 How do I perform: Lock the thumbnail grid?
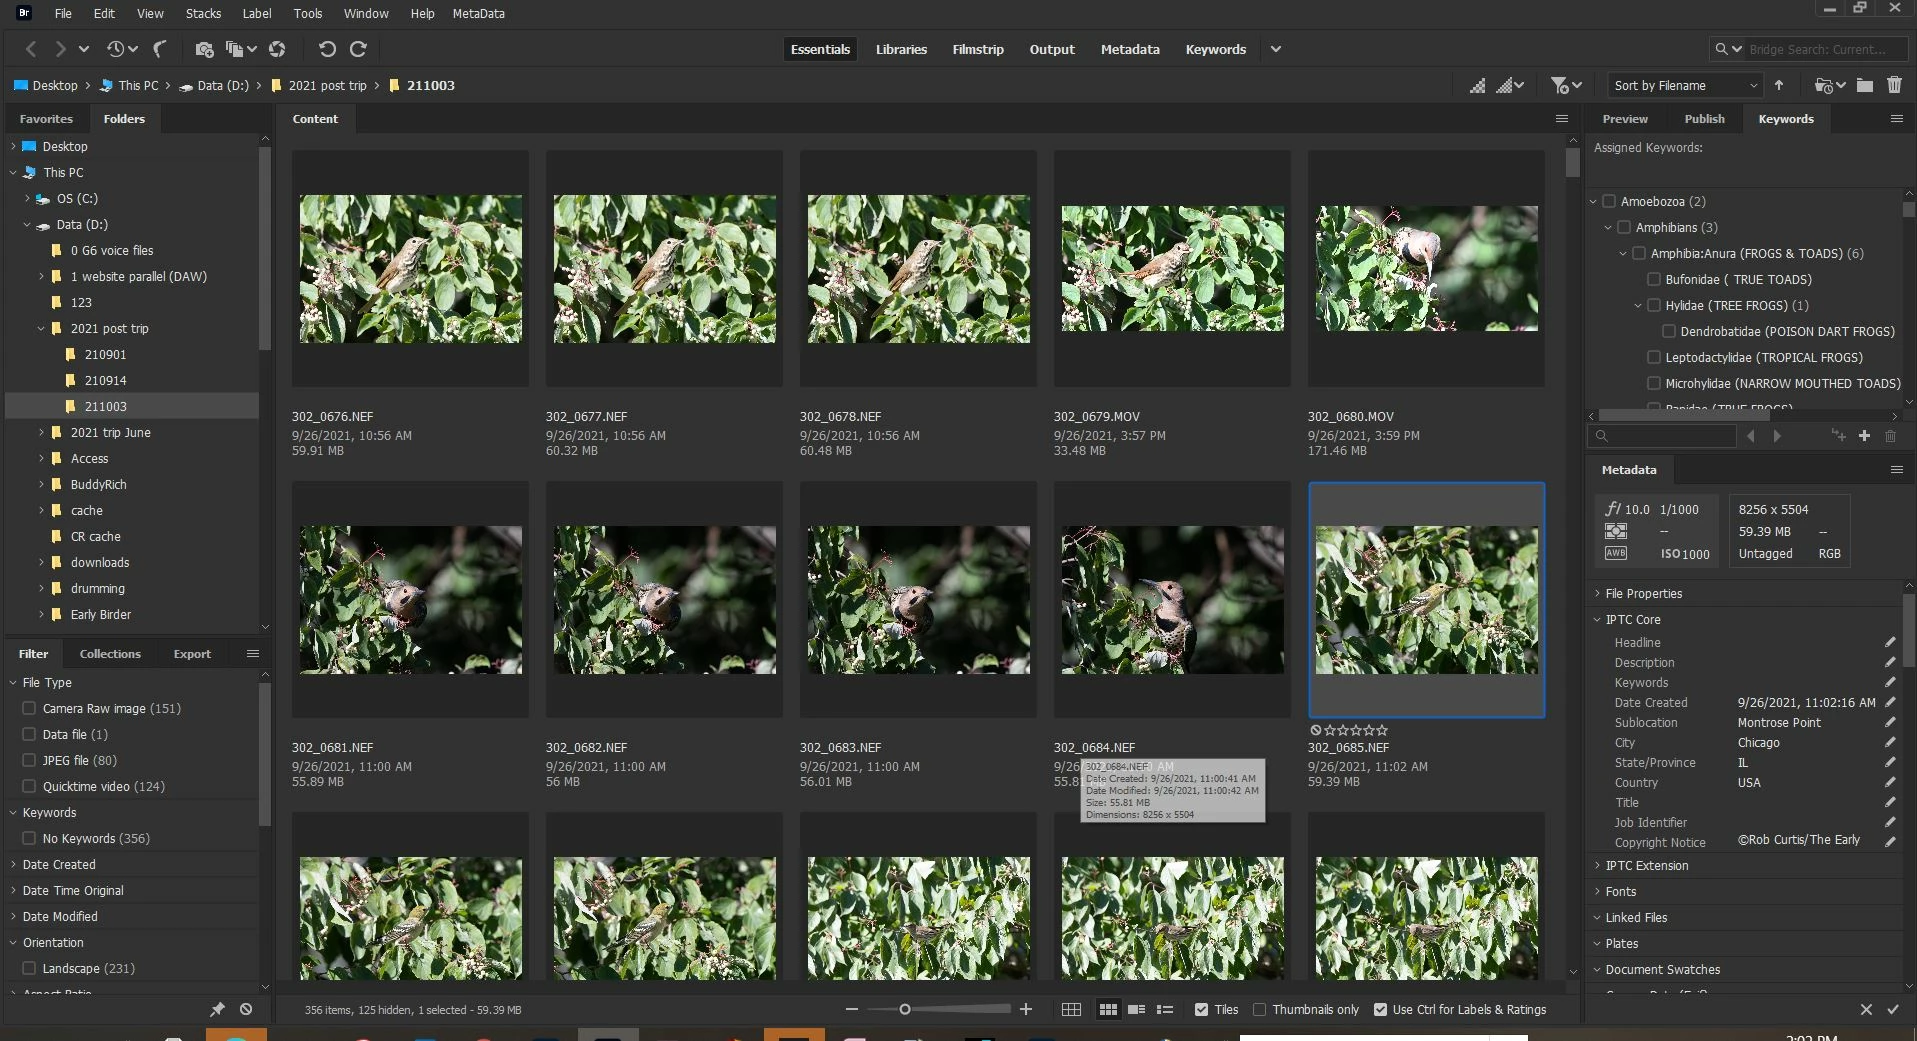tap(1071, 1010)
